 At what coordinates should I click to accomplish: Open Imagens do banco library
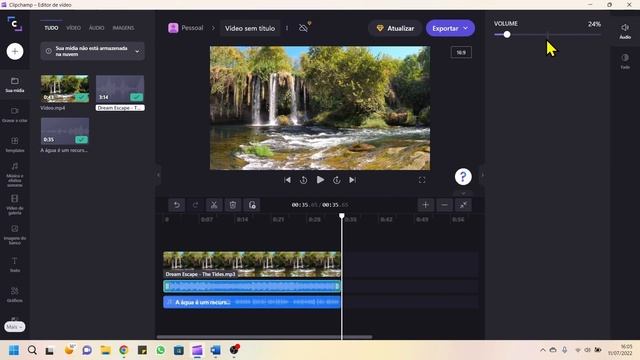point(15,235)
